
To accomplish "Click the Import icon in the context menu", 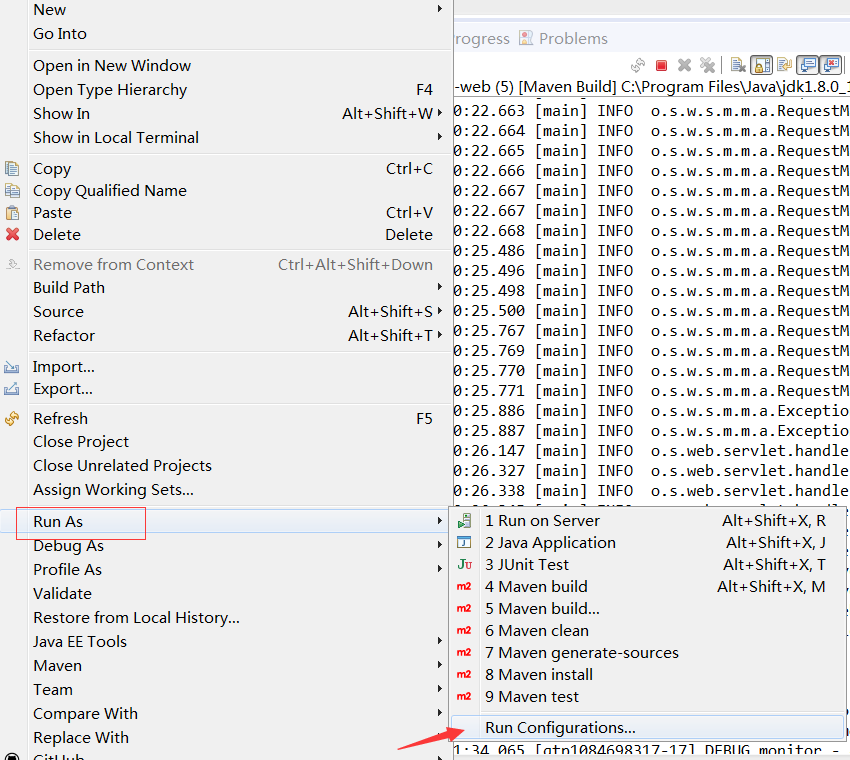I will coord(11,367).
